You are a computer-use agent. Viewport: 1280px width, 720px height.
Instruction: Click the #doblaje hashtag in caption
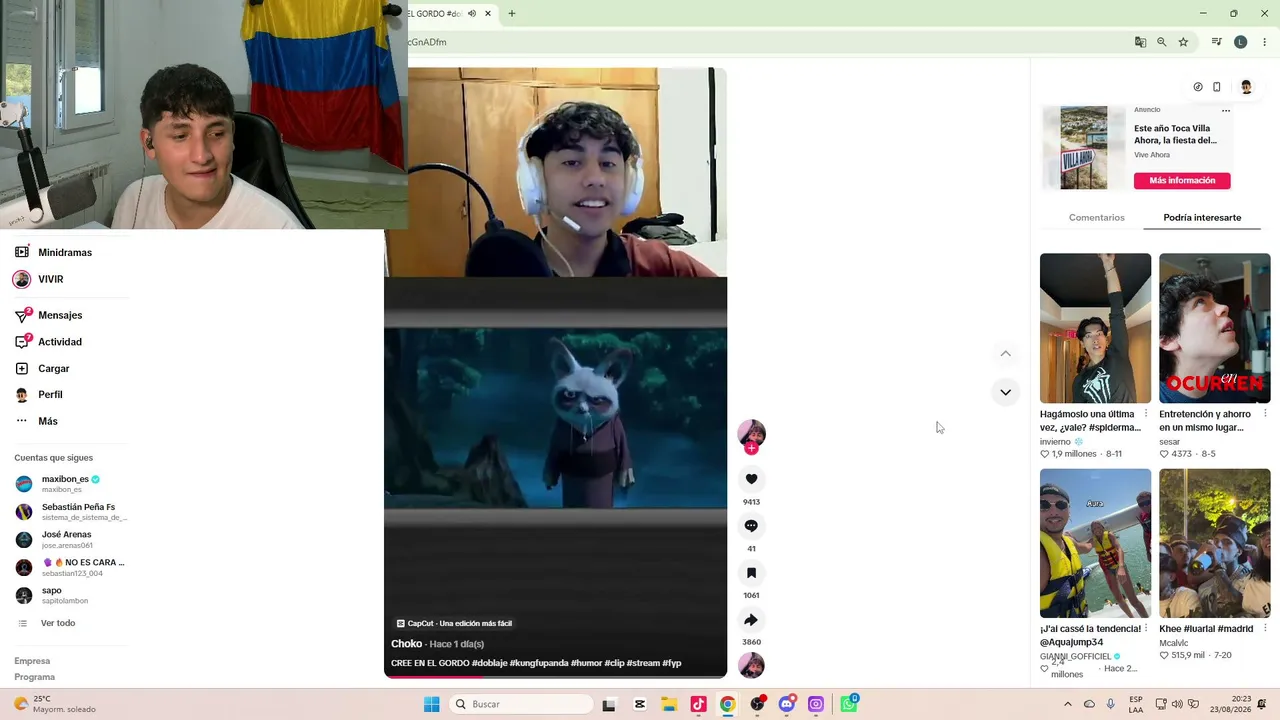pos(489,663)
